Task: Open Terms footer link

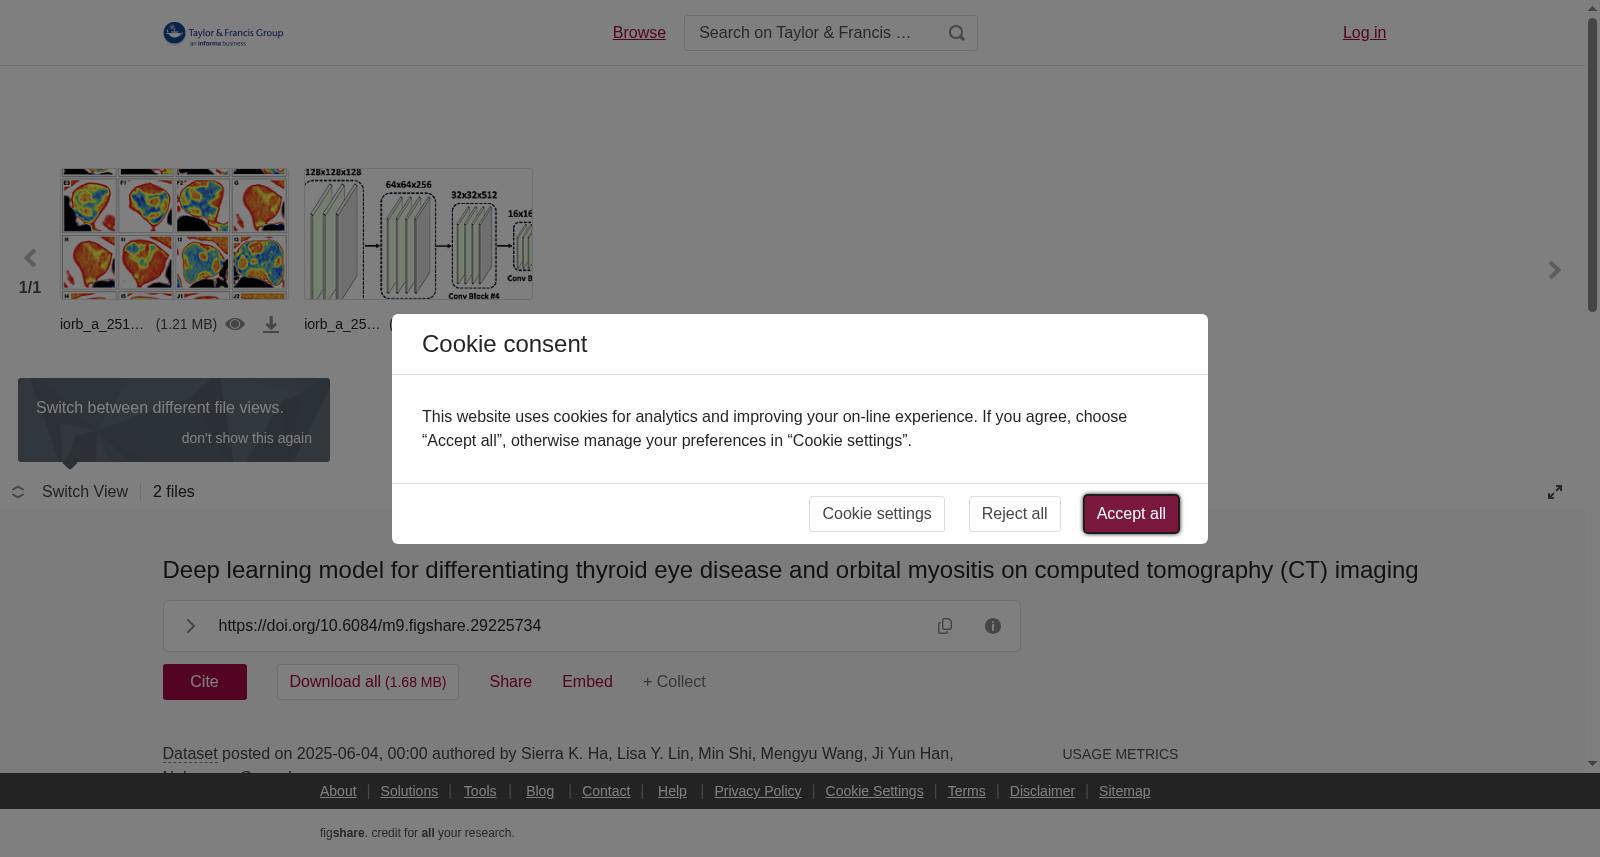Action: (966, 791)
